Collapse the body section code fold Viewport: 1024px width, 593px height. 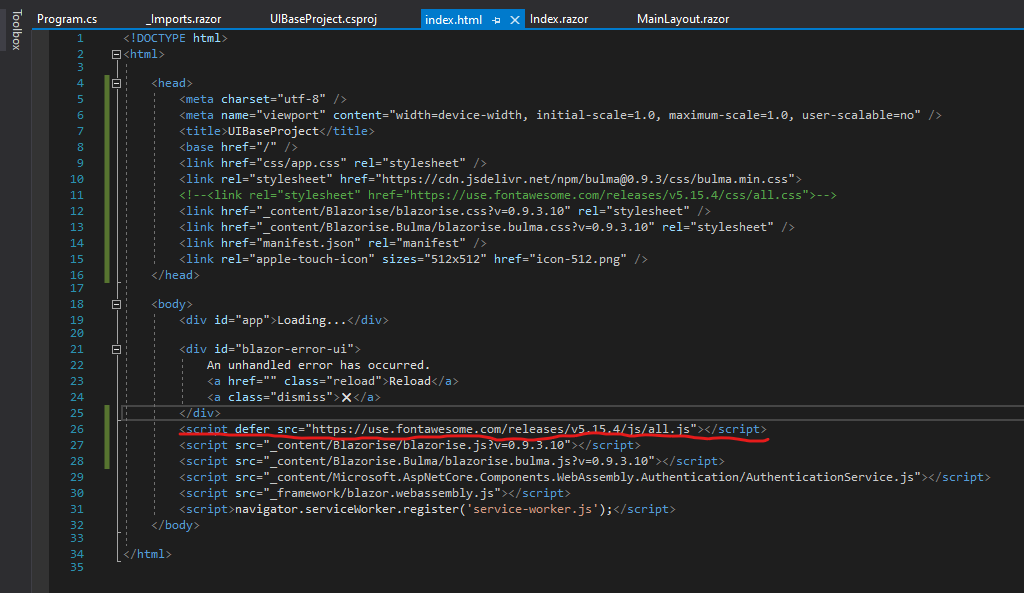pyautogui.click(x=116, y=302)
